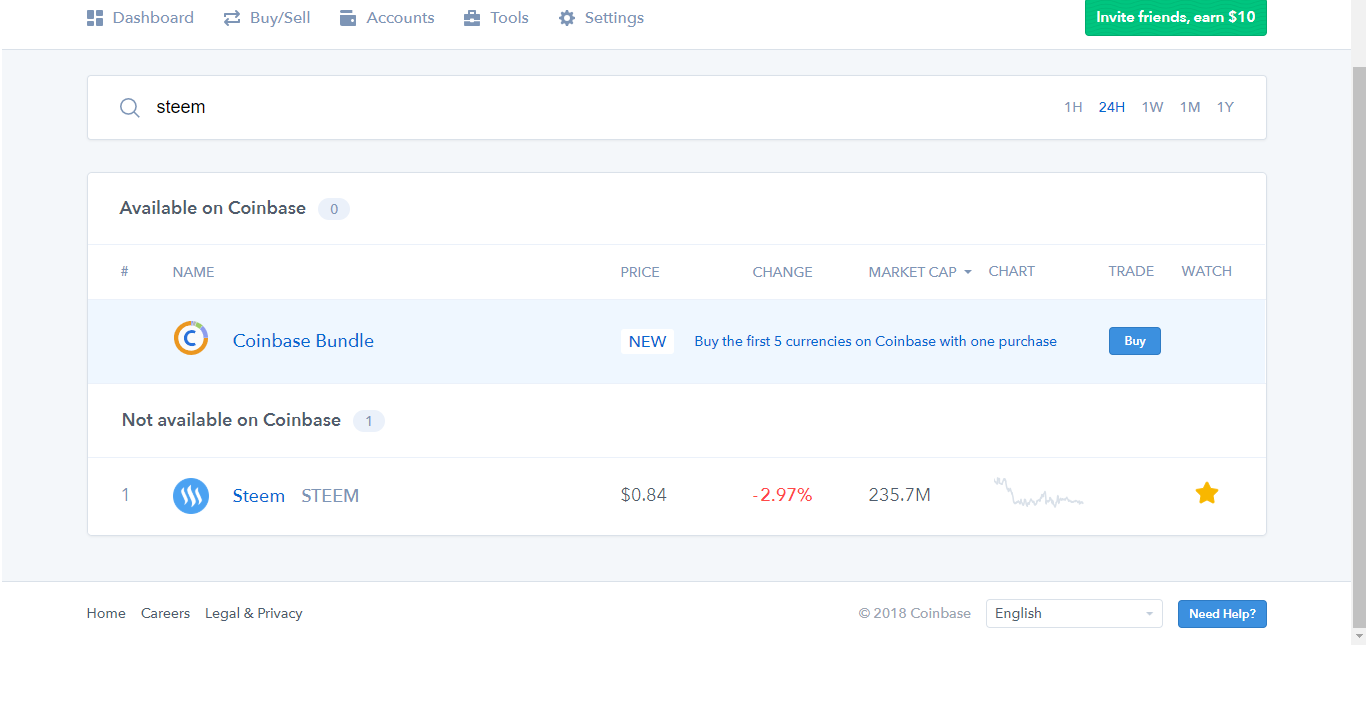Click Buy button for Coinbase Bundle

click(x=1135, y=341)
